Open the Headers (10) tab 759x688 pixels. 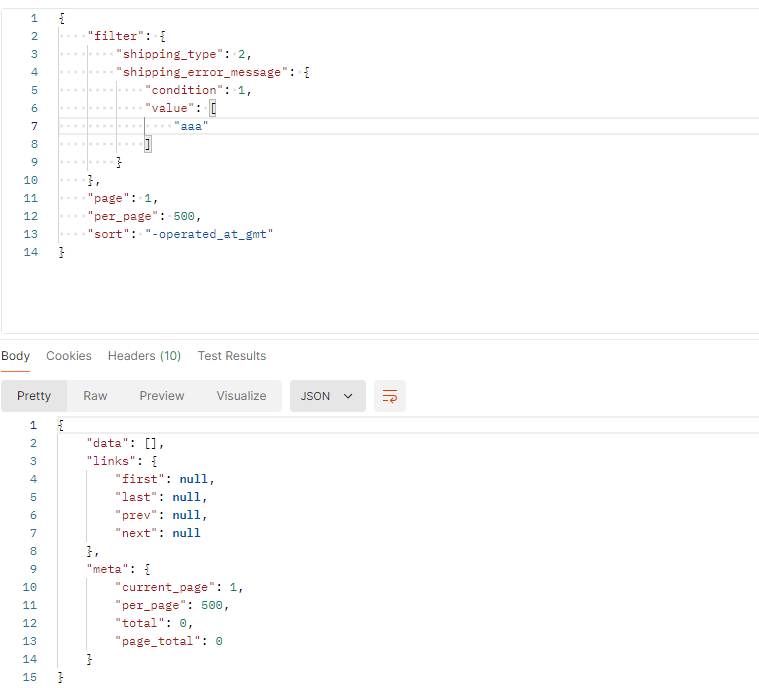[144, 356]
